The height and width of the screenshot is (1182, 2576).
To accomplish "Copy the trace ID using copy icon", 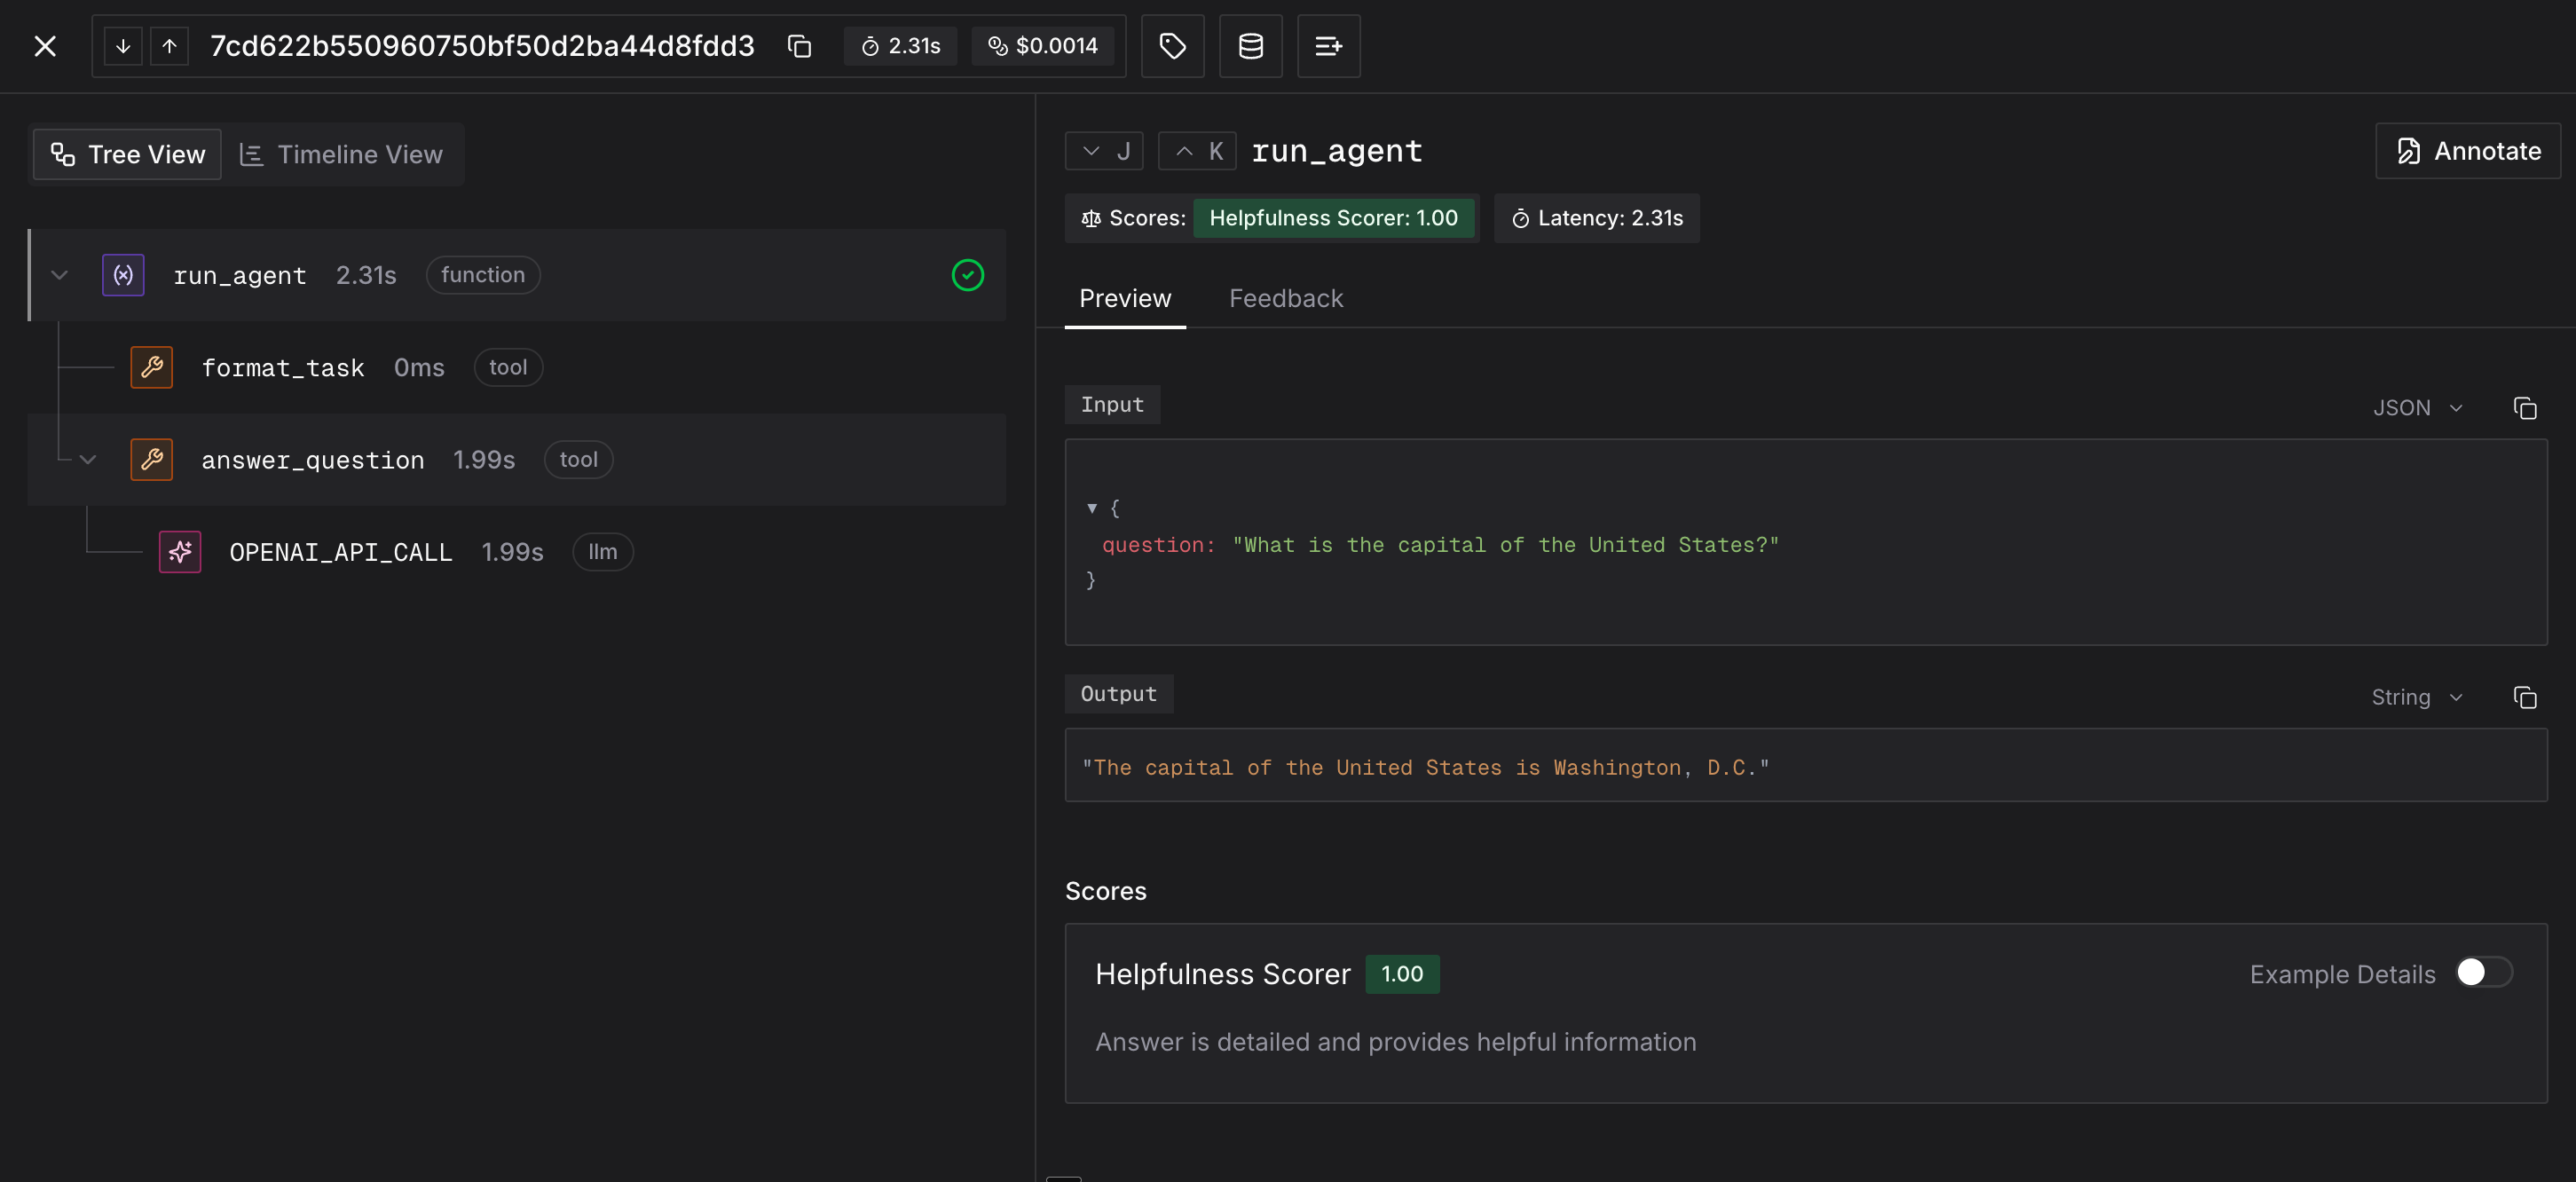I will (799, 46).
